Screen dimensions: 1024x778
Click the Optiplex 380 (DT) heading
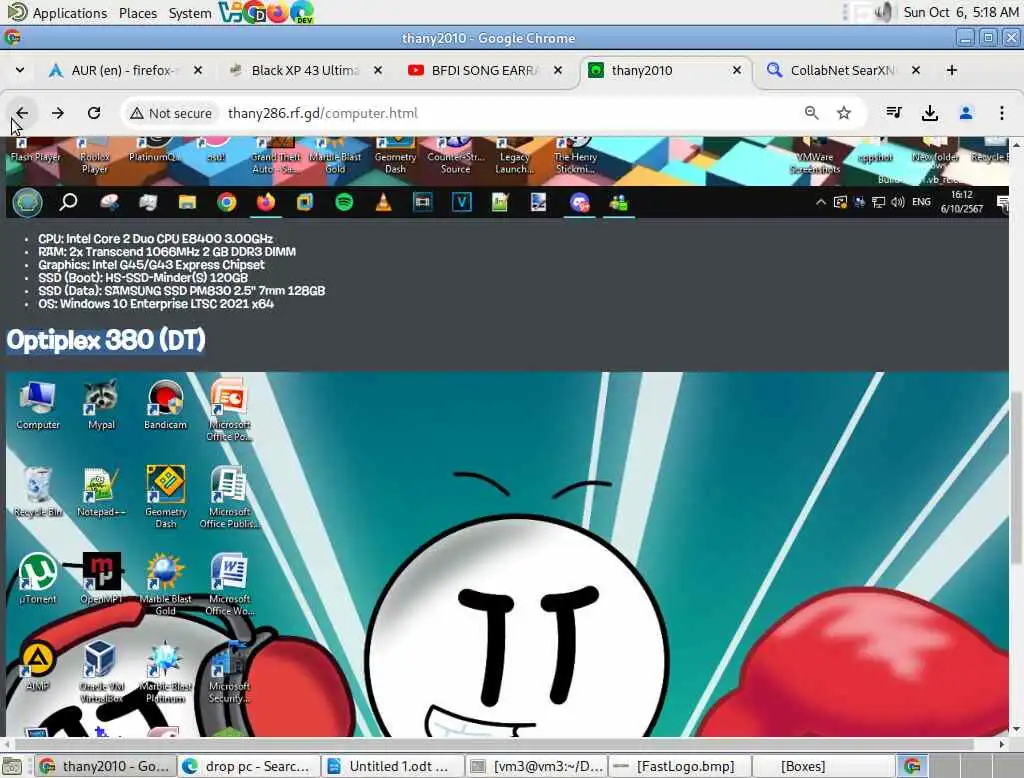coord(106,340)
